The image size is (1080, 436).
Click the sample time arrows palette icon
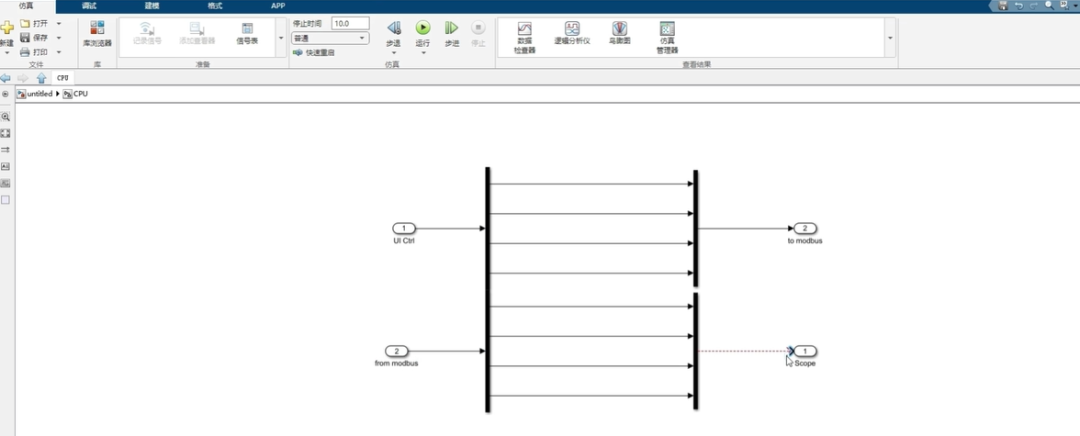click(6, 149)
